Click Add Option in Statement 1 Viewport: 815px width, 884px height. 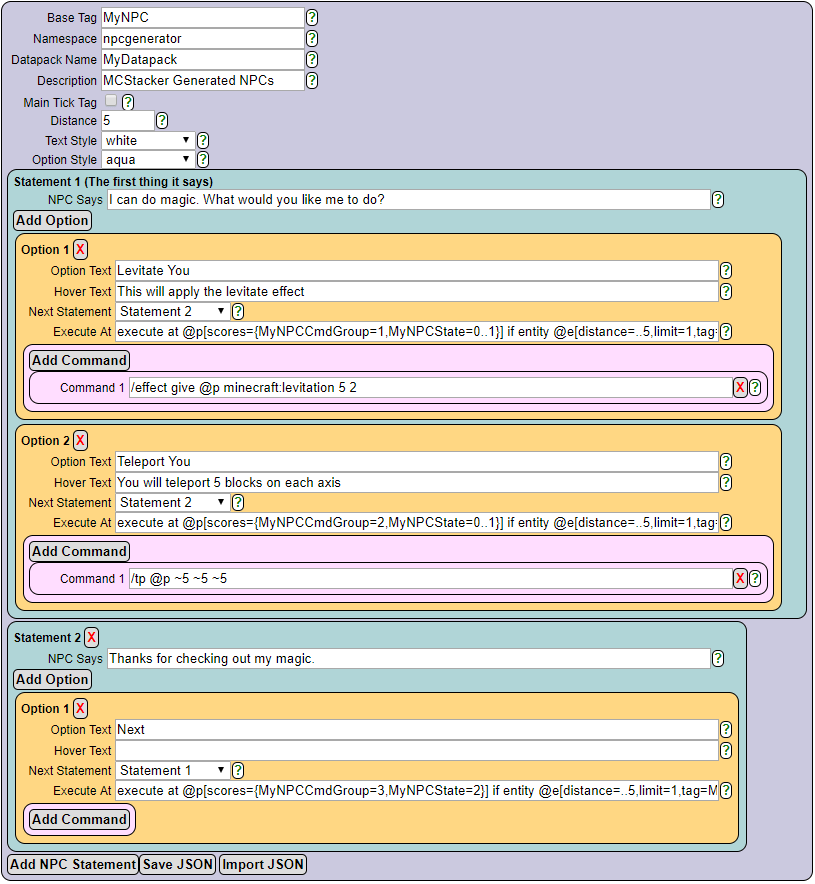point(52,220)
